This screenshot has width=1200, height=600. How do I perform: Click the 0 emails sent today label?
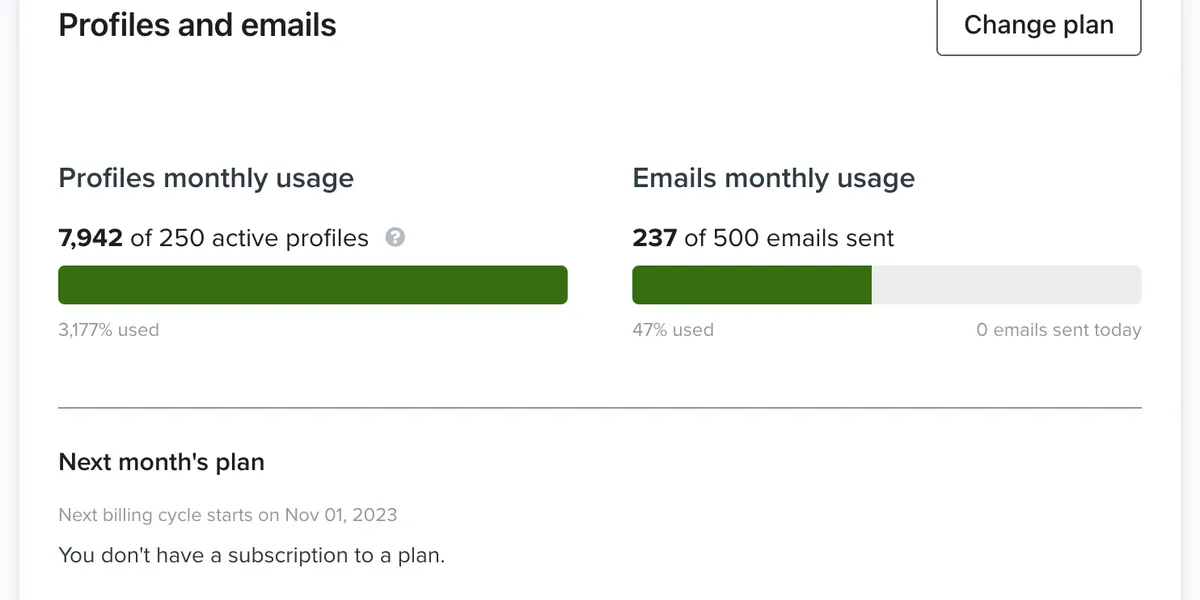1059,330
